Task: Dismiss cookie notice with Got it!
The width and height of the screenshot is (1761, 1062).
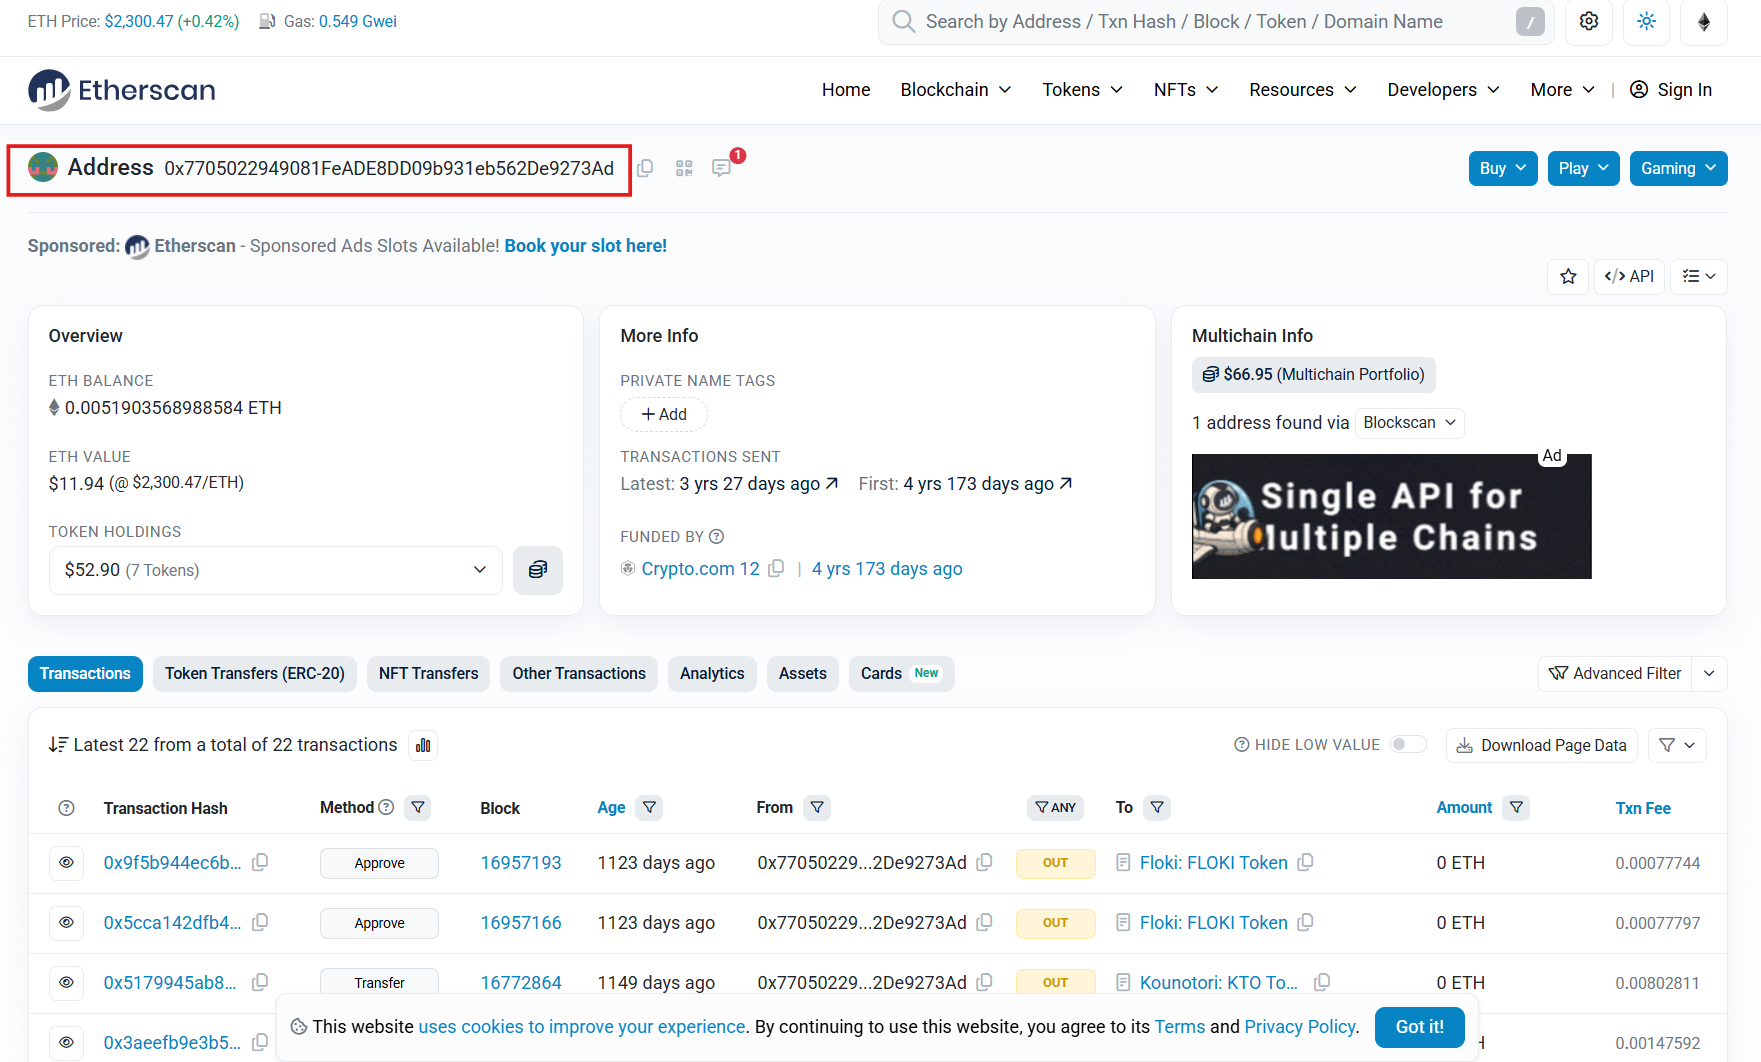Action: tap(1420, 1027)
